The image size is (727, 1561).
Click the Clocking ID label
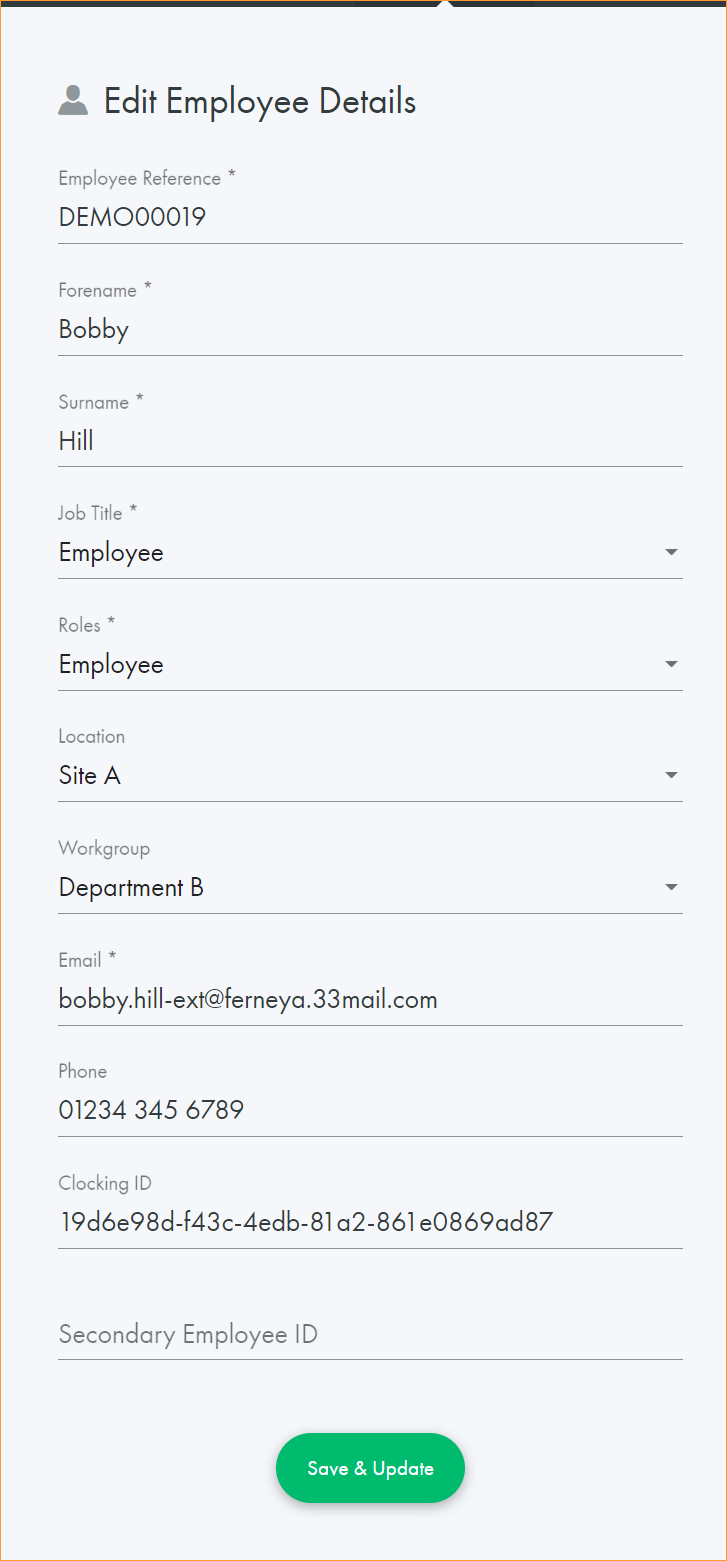tap(105, 1184)
